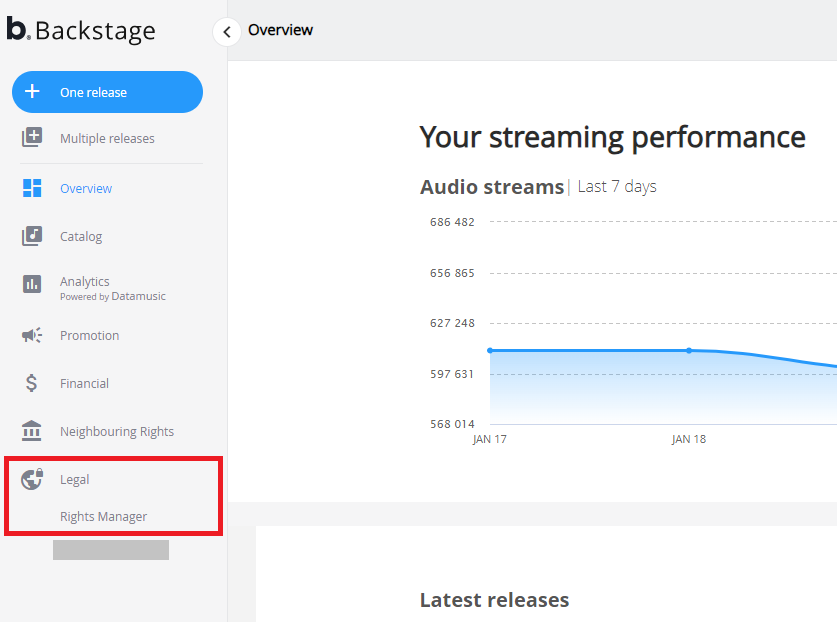Click the Financial dollar sign icon

point(32,383)
